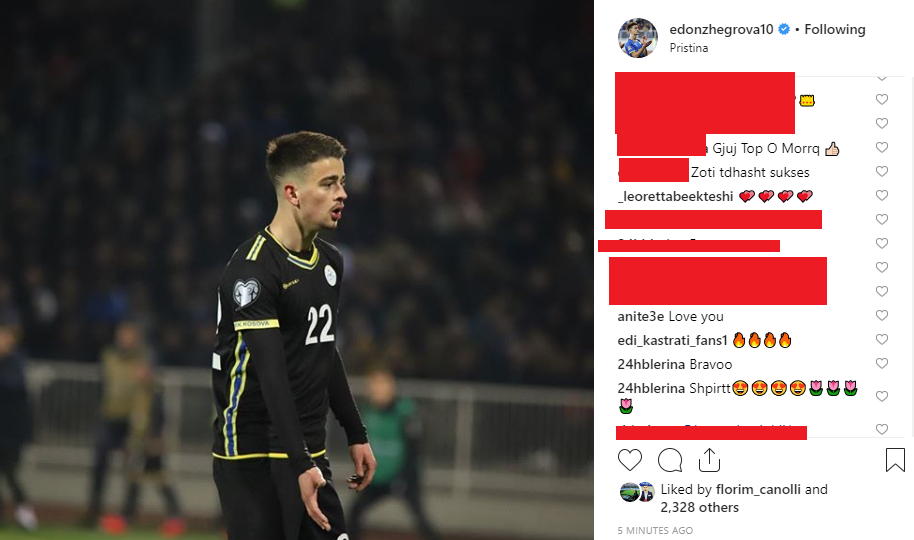Open the edonzhegrova10 profile link

(x=721, y=29)
